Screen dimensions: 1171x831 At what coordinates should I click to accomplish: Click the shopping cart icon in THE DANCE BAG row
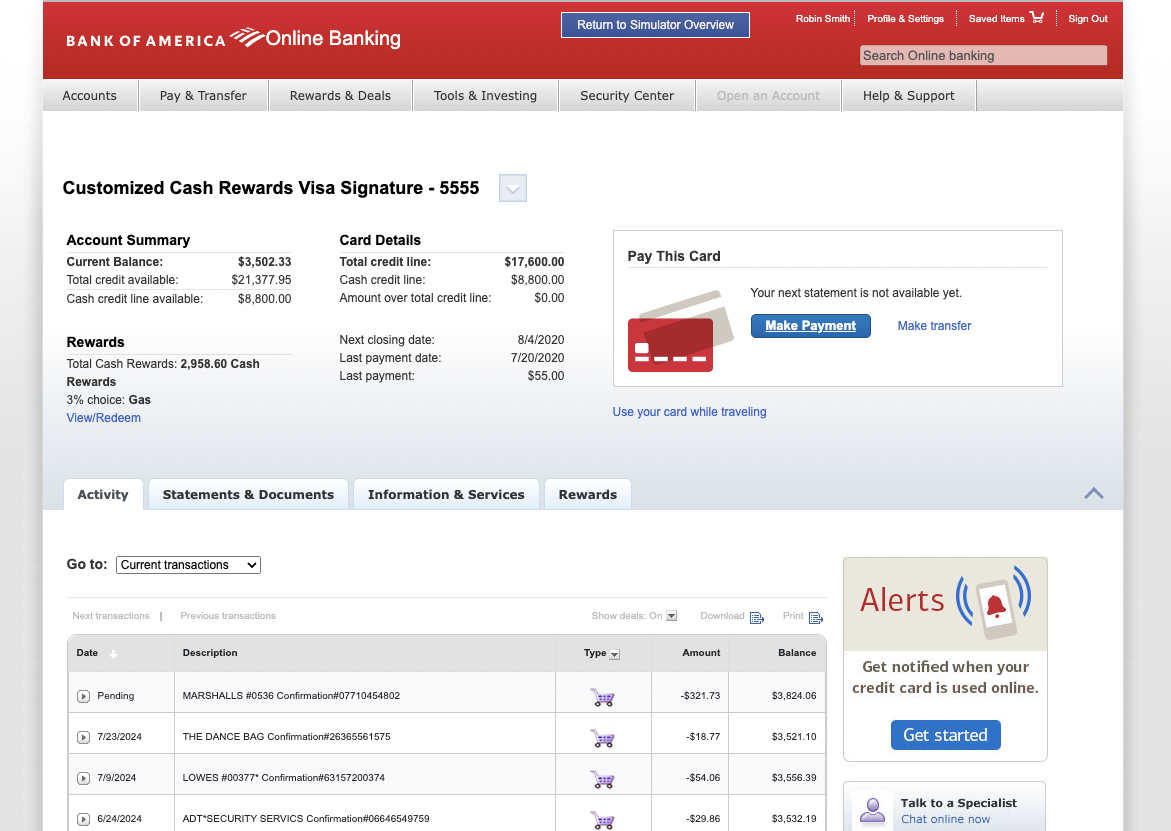(602, 738)
